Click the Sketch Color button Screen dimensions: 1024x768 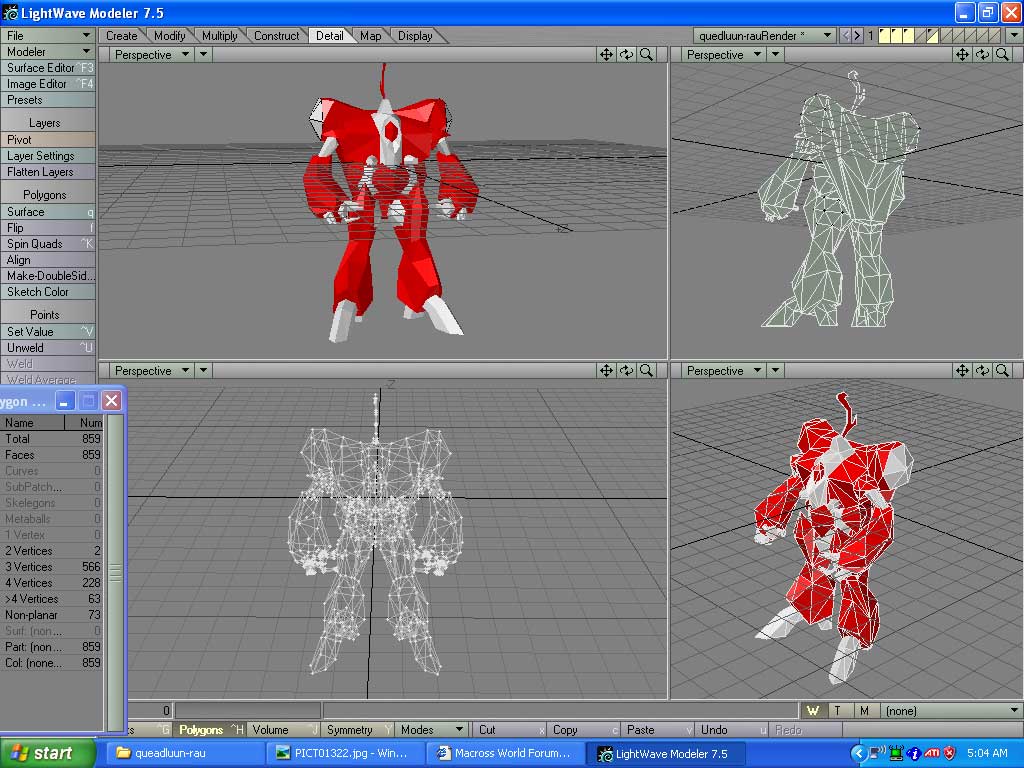pyautogui.click(x=48, y=292)
